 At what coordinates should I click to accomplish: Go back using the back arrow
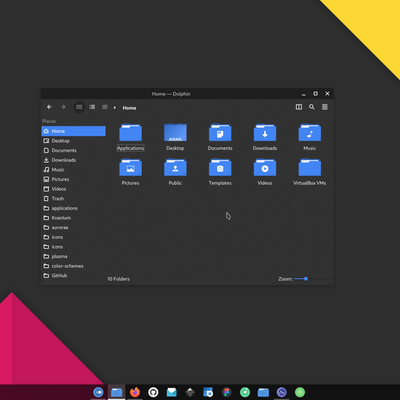[49, 107]
